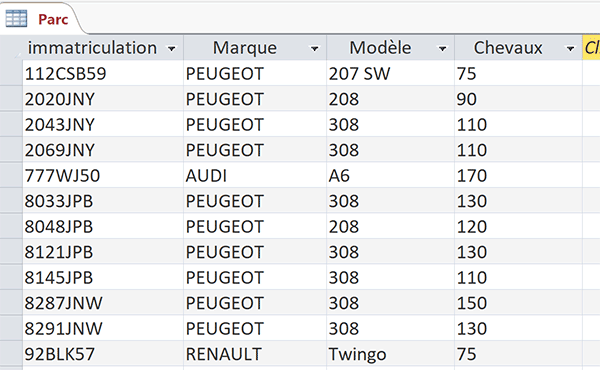Click the Chevaux value 120
600x370 pixels.
[518, 226]
